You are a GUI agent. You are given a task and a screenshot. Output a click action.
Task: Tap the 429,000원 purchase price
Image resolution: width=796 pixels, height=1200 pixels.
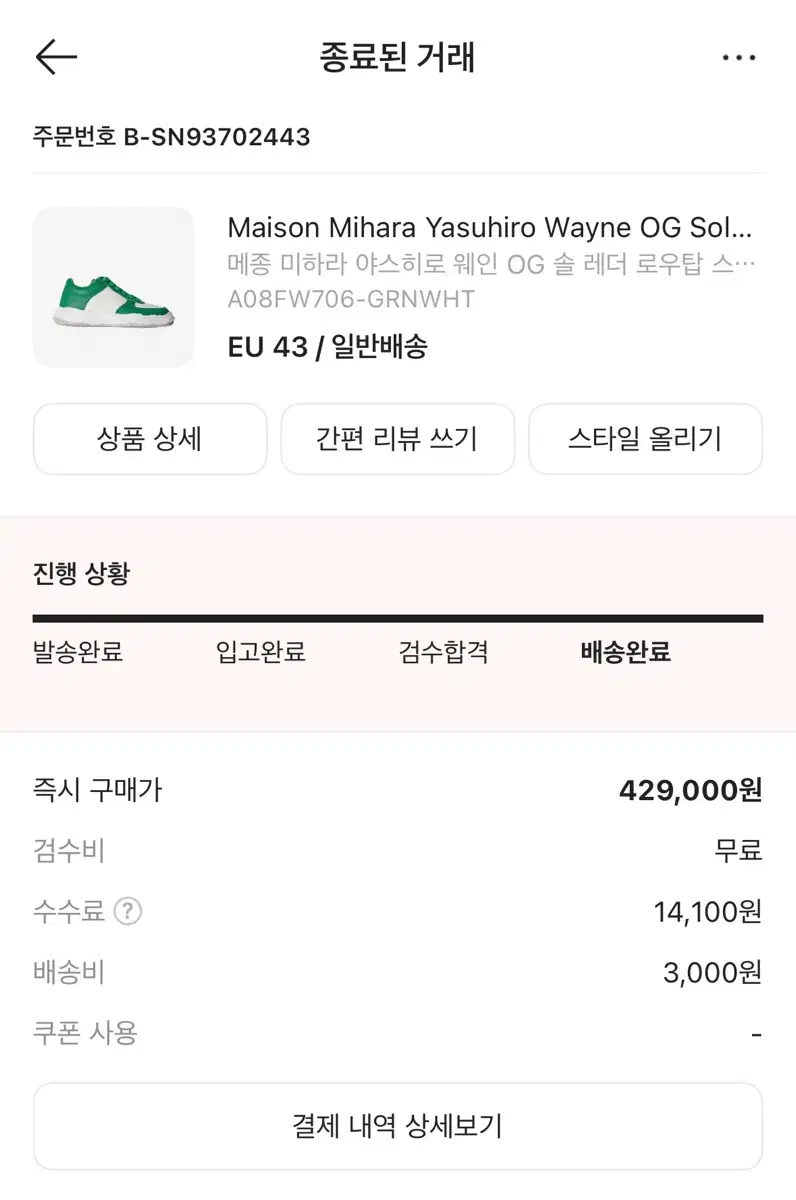[690, 791]
